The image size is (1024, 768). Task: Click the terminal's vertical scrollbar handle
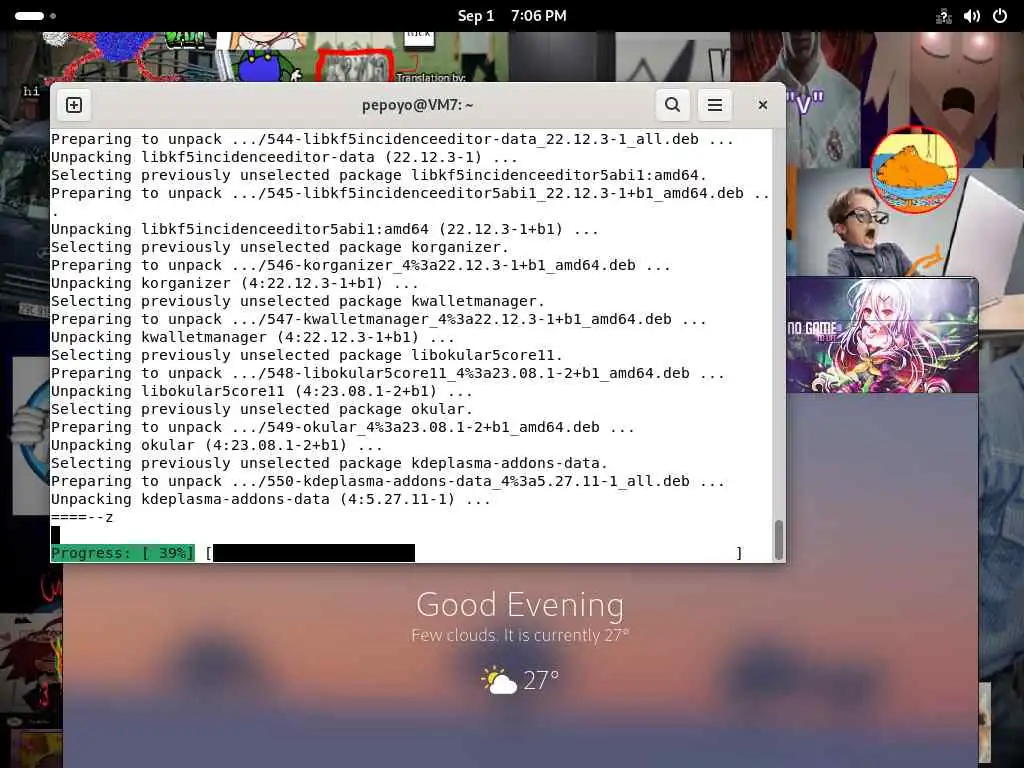pyautogui.click(x=778, y=539)
